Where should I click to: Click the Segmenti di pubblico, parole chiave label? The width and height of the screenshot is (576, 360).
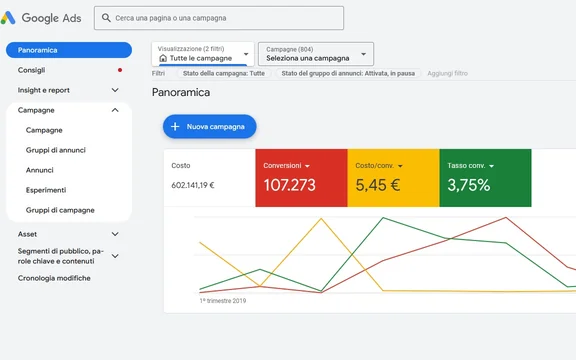click(x=61, y=256)
